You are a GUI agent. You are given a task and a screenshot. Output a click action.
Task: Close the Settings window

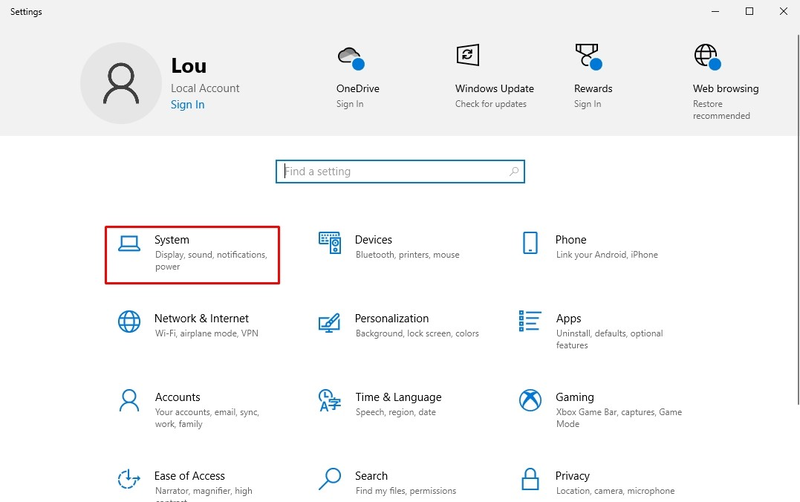coord(784,11)
